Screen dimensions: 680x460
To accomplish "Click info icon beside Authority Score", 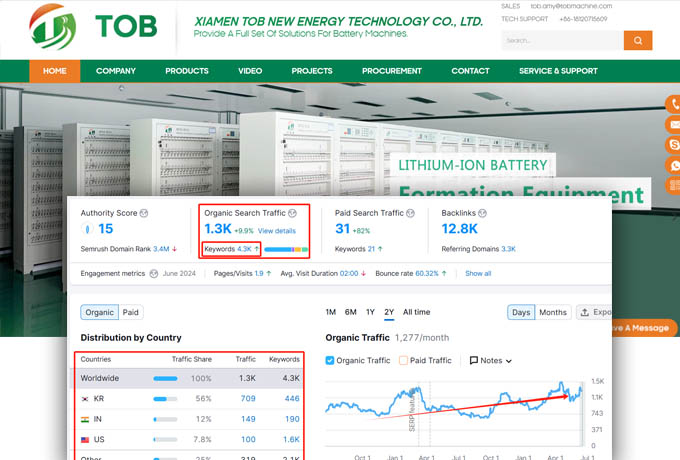I will point(144,213).
